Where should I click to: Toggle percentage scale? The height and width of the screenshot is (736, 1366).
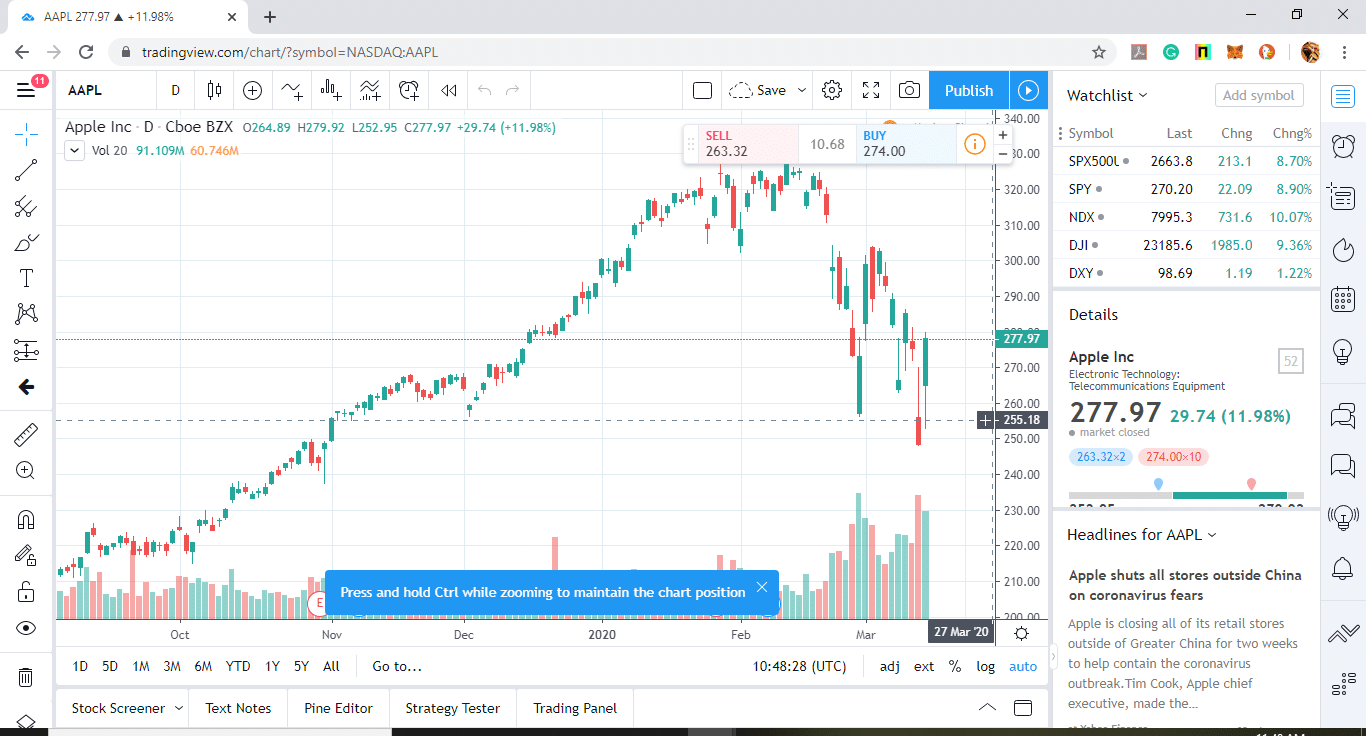pos(955,666)
